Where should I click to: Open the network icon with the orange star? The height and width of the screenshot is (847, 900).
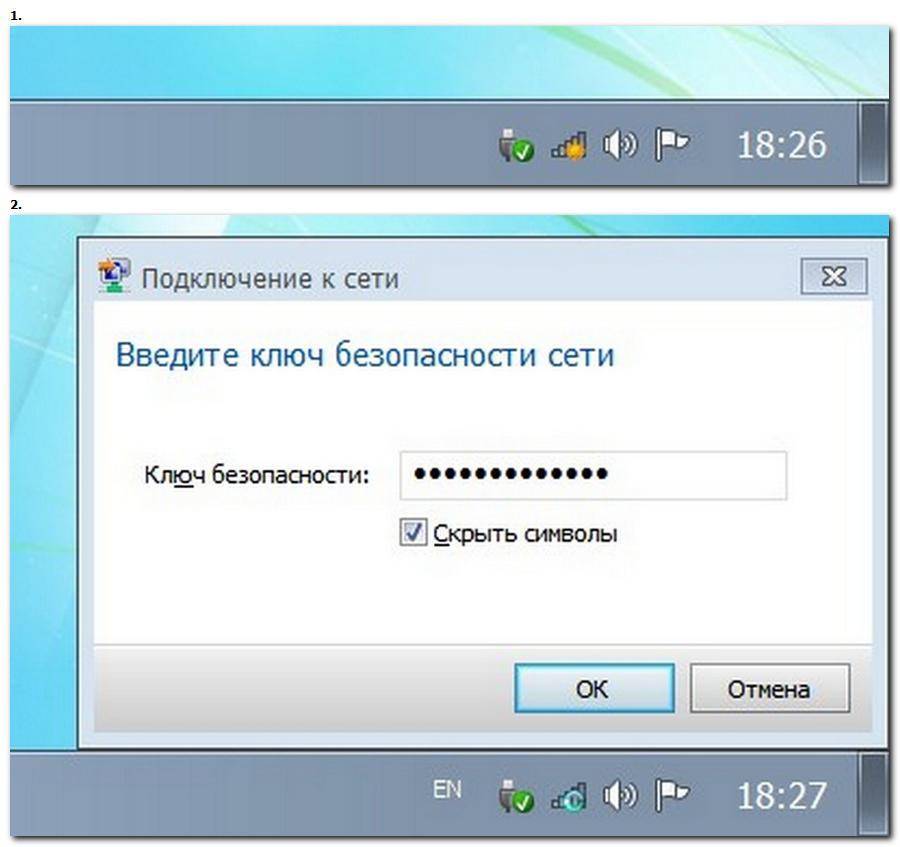pyautogui.click(x=569, y=146)
